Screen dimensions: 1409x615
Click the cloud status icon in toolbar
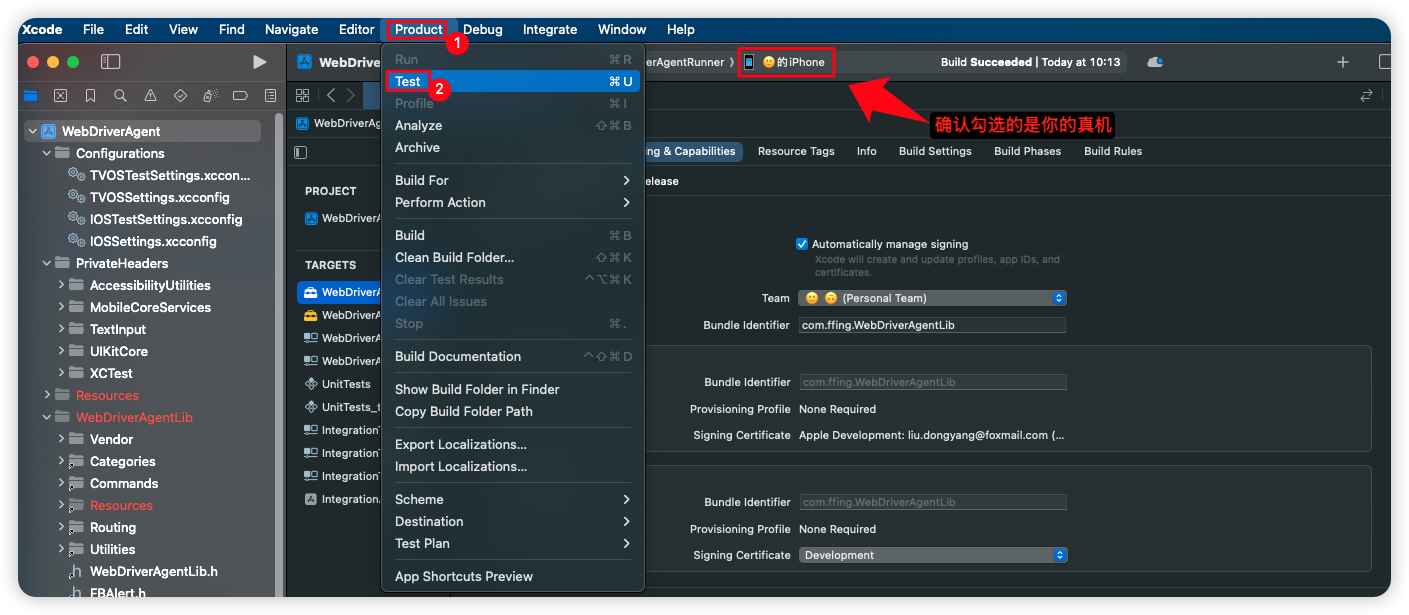(1155, 62)
